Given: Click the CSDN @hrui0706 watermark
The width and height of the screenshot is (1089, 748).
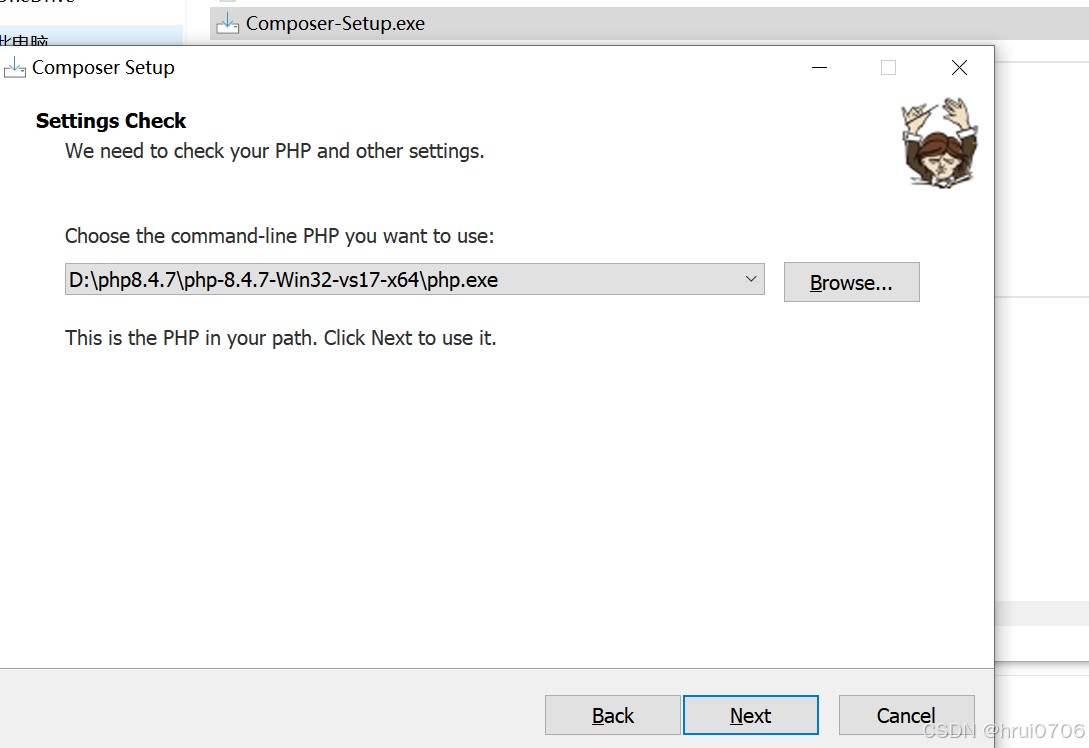Looking at the screenshot, I should tap(1004, 731).
